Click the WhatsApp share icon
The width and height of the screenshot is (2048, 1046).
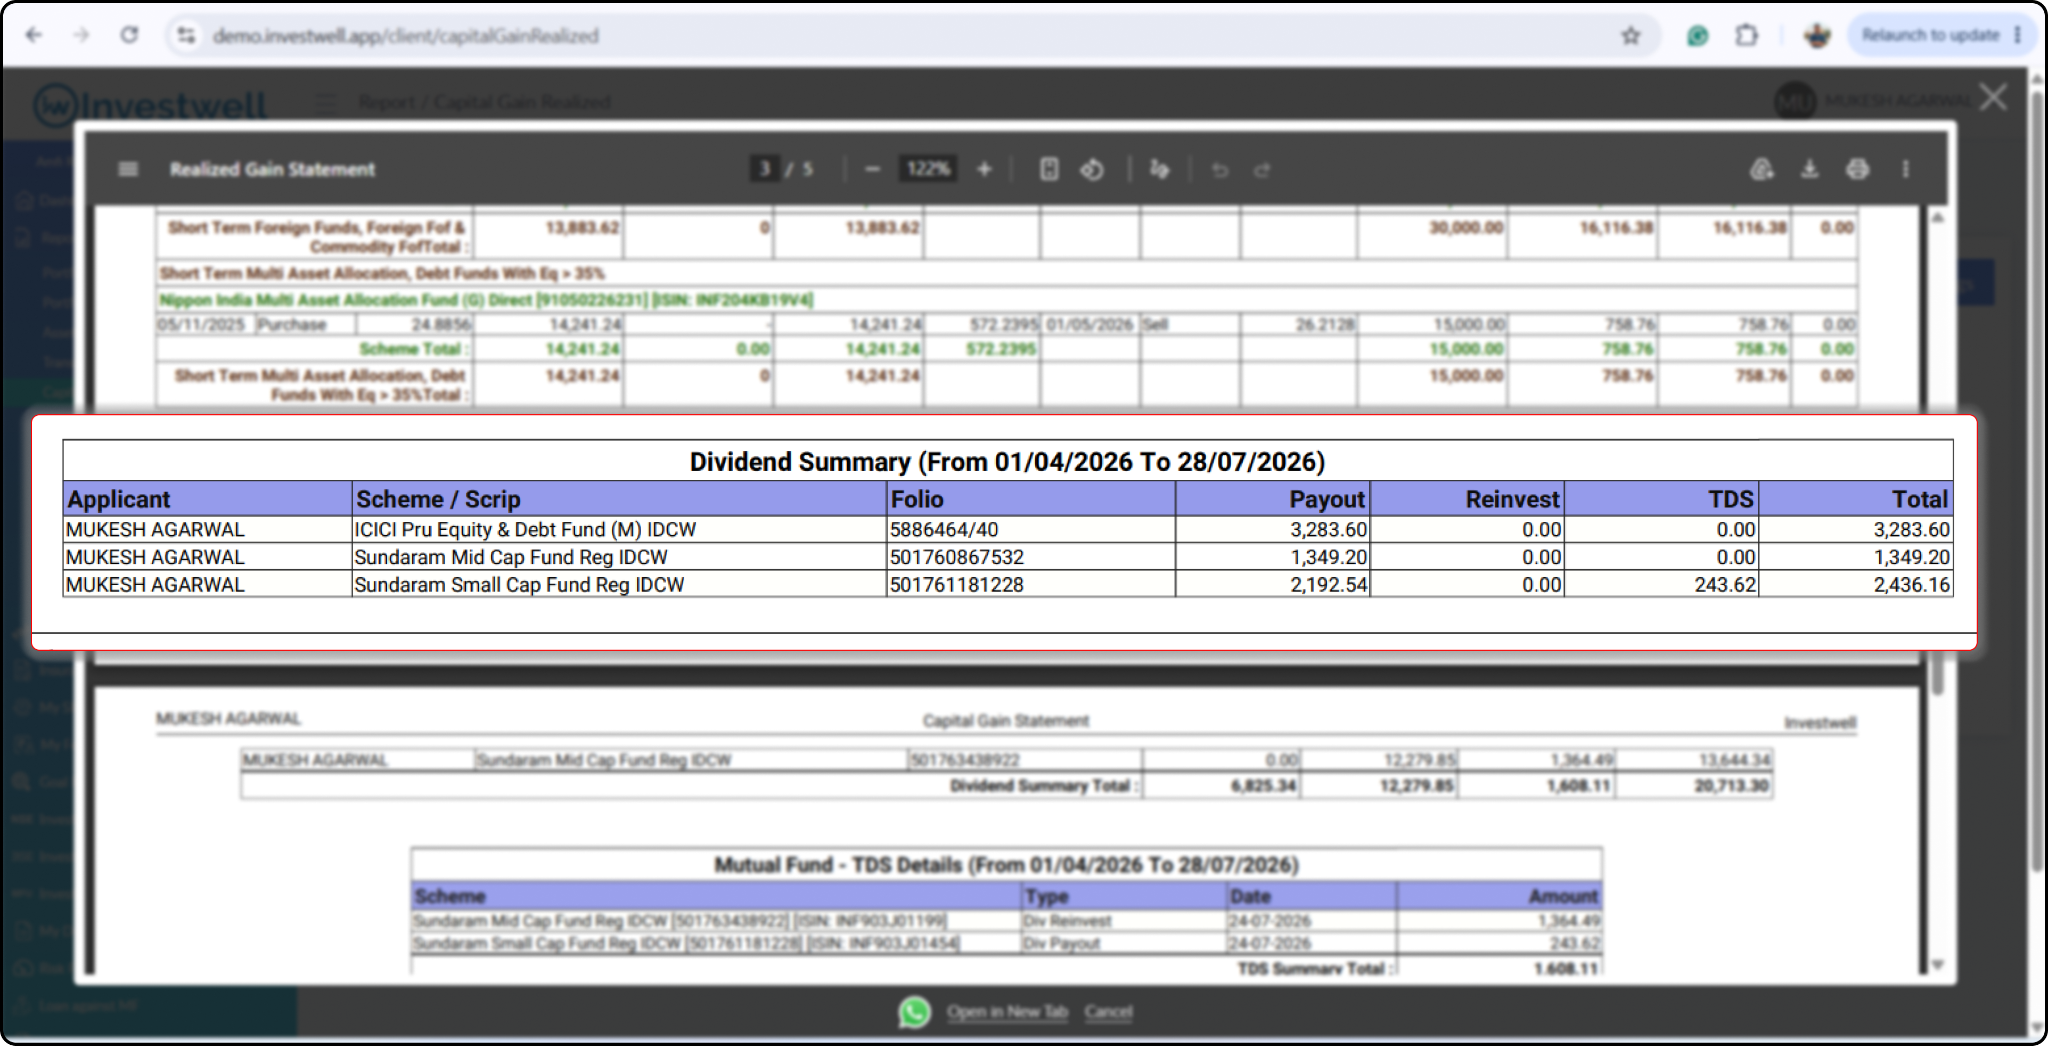[914, 1012]
